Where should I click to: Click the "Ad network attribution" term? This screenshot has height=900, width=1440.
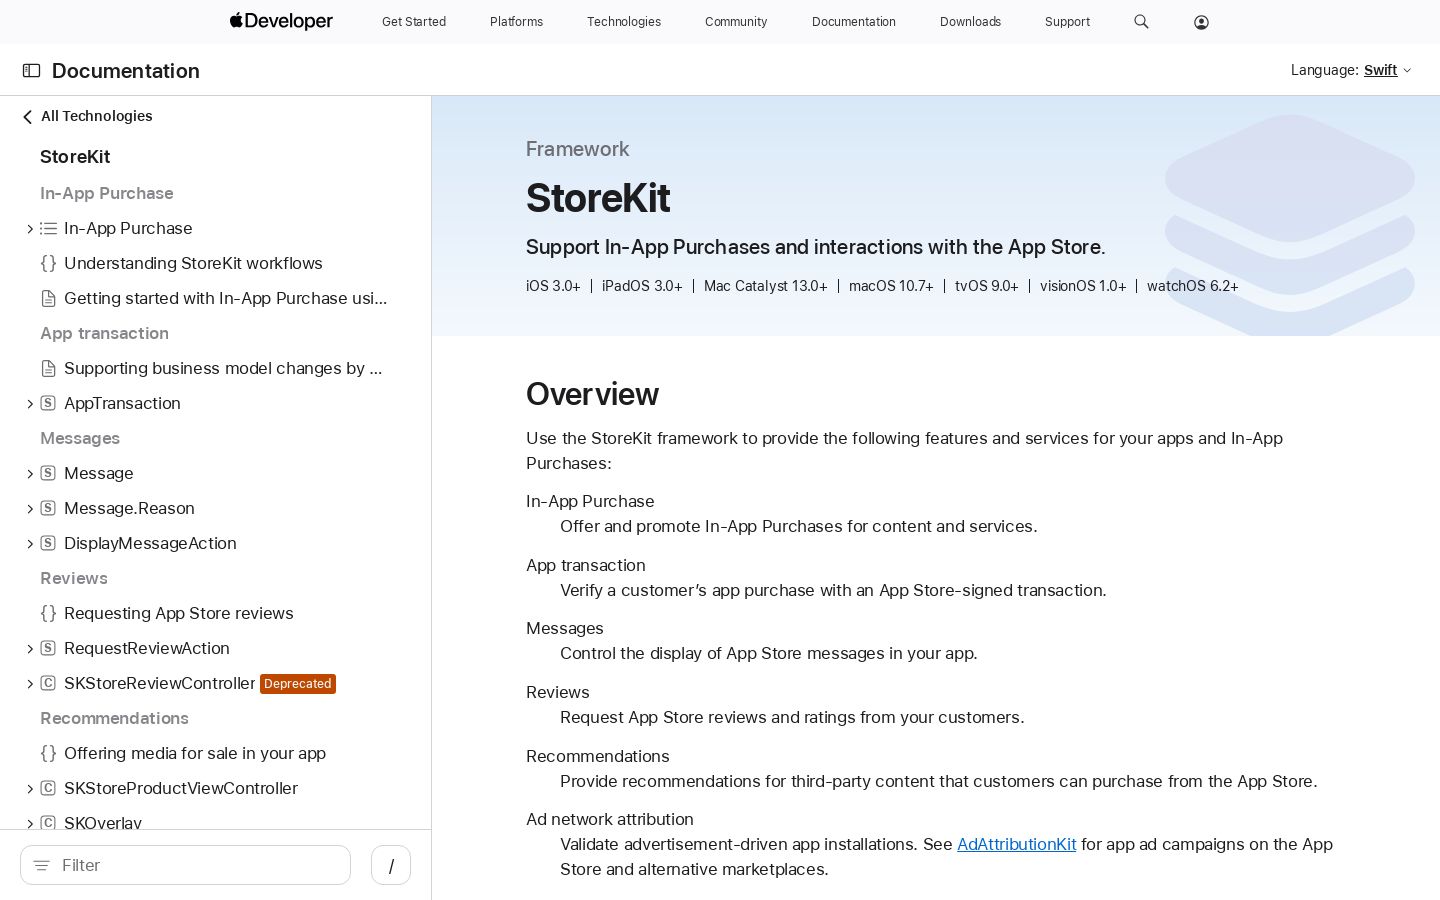pyautogui.click(x=610, y=820)
